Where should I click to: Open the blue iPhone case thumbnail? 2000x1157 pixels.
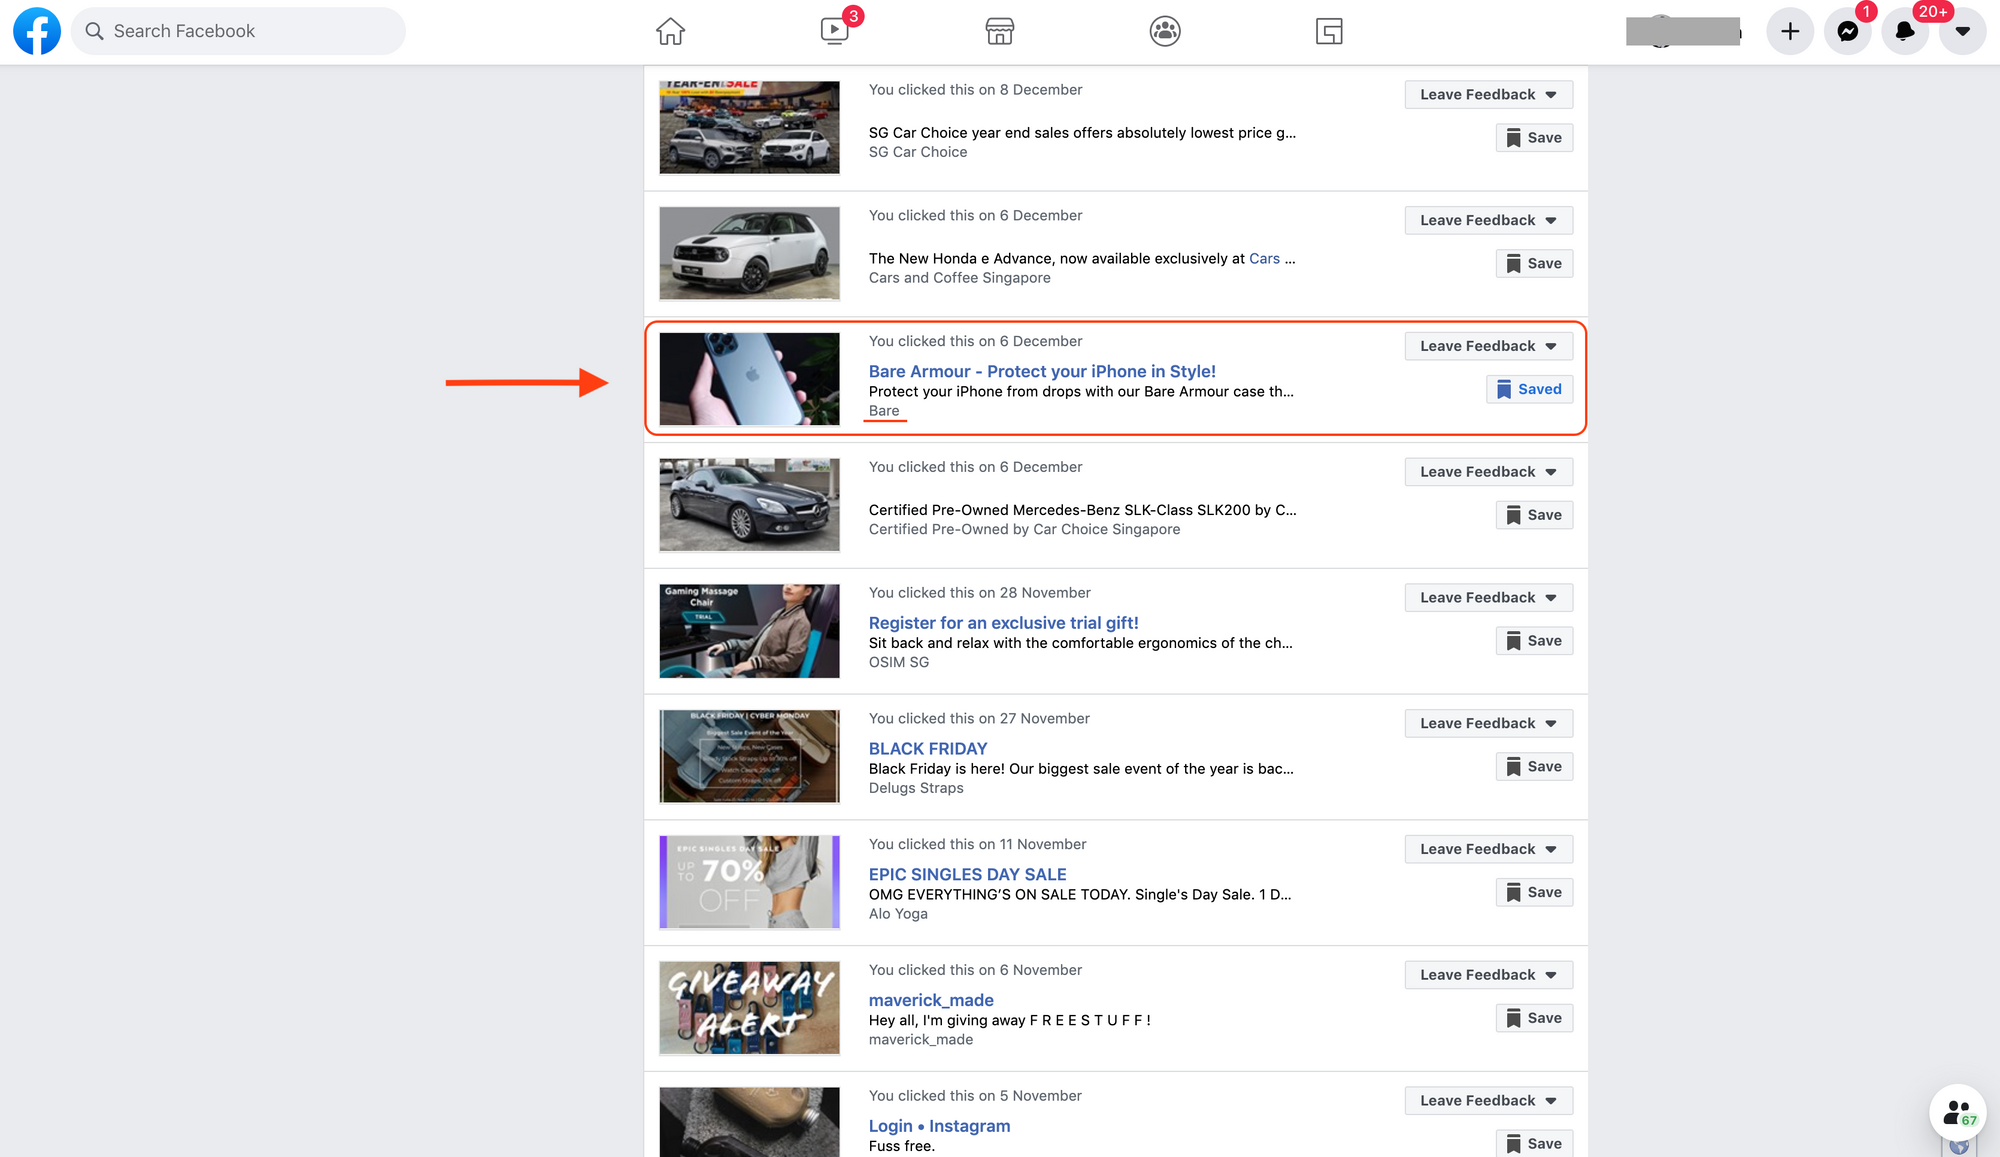coord(749,379)
